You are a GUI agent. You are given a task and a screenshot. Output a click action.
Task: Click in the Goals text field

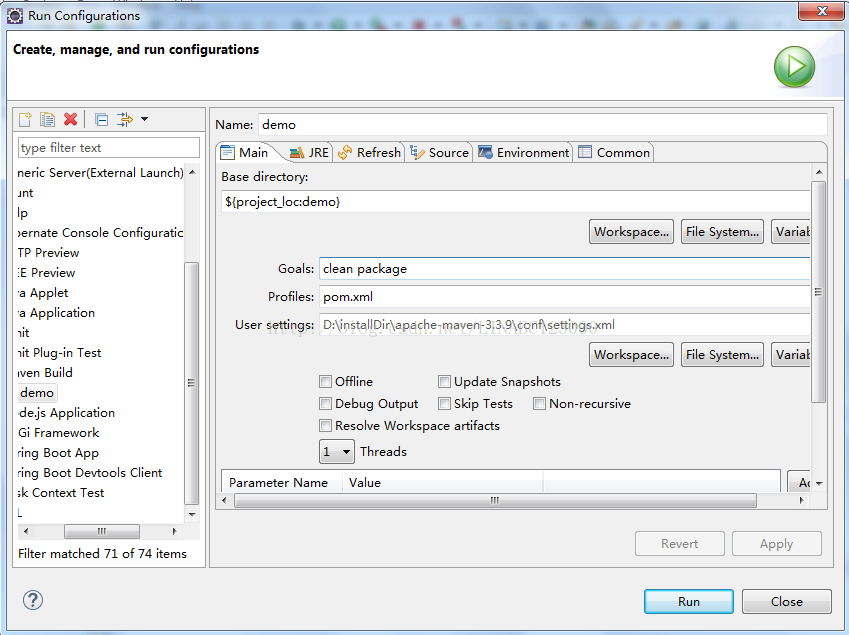[x=563, y=269]
